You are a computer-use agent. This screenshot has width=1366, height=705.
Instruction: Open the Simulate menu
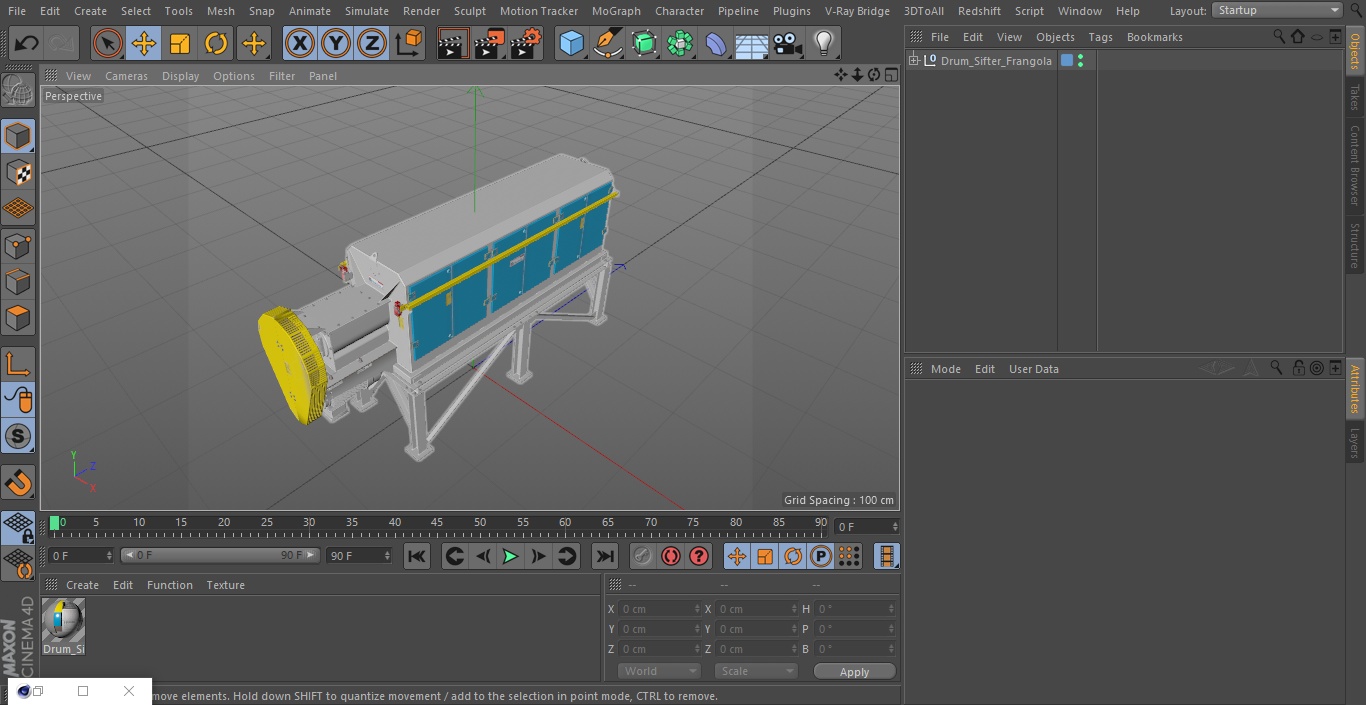(x=366, y=11)
